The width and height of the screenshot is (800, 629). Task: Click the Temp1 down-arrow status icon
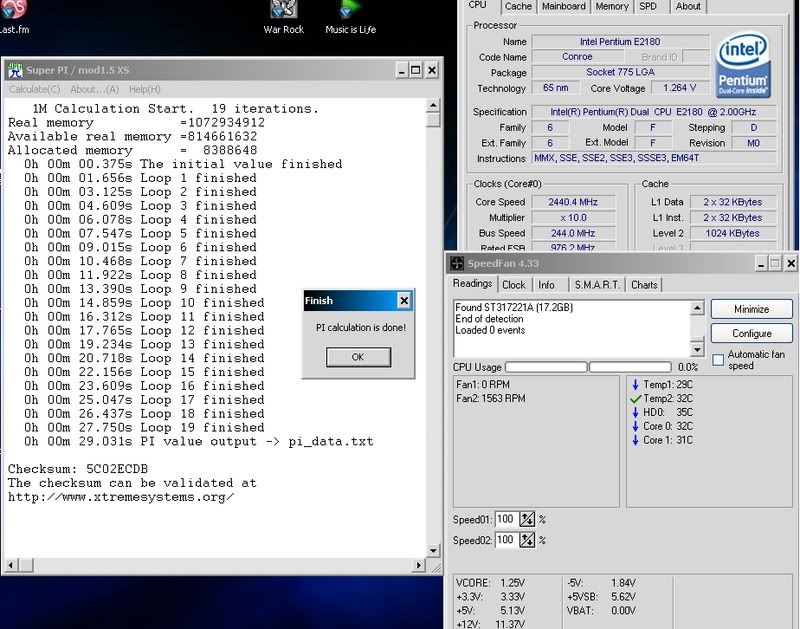(635, 385)
